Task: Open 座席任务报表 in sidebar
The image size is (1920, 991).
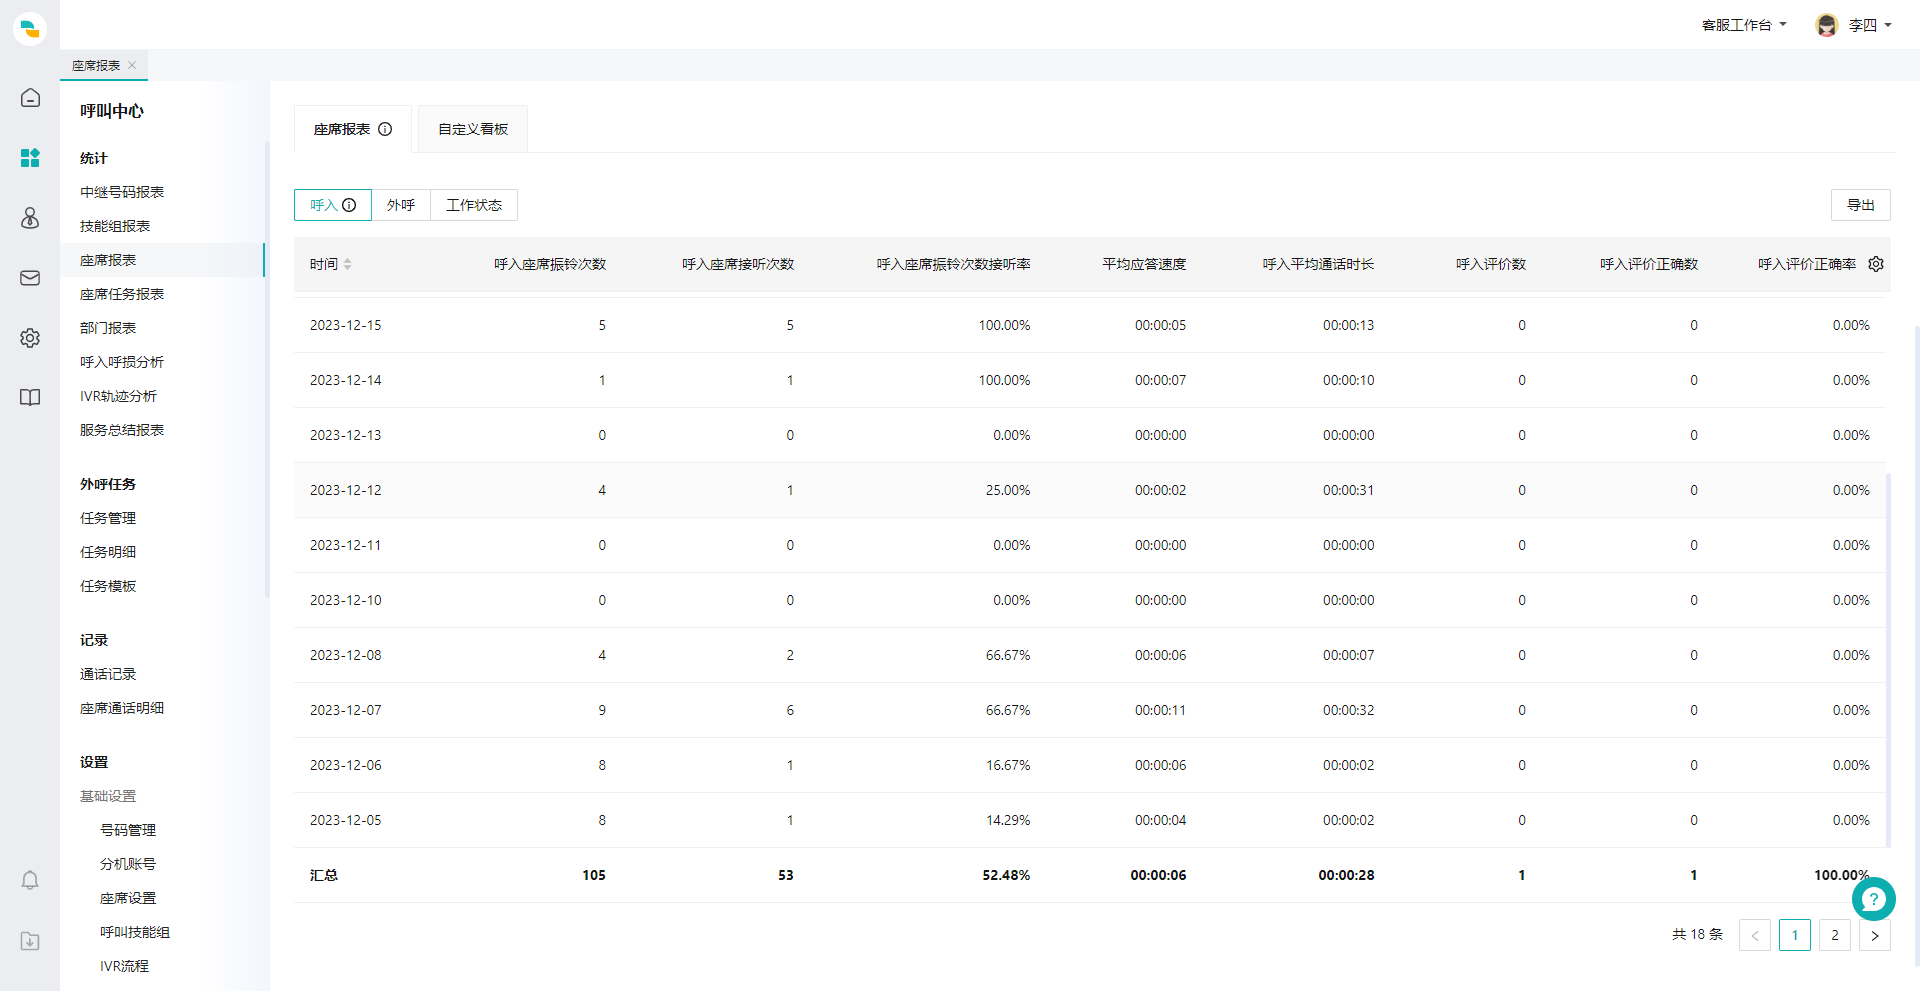Action: click(x=122, y=294)
